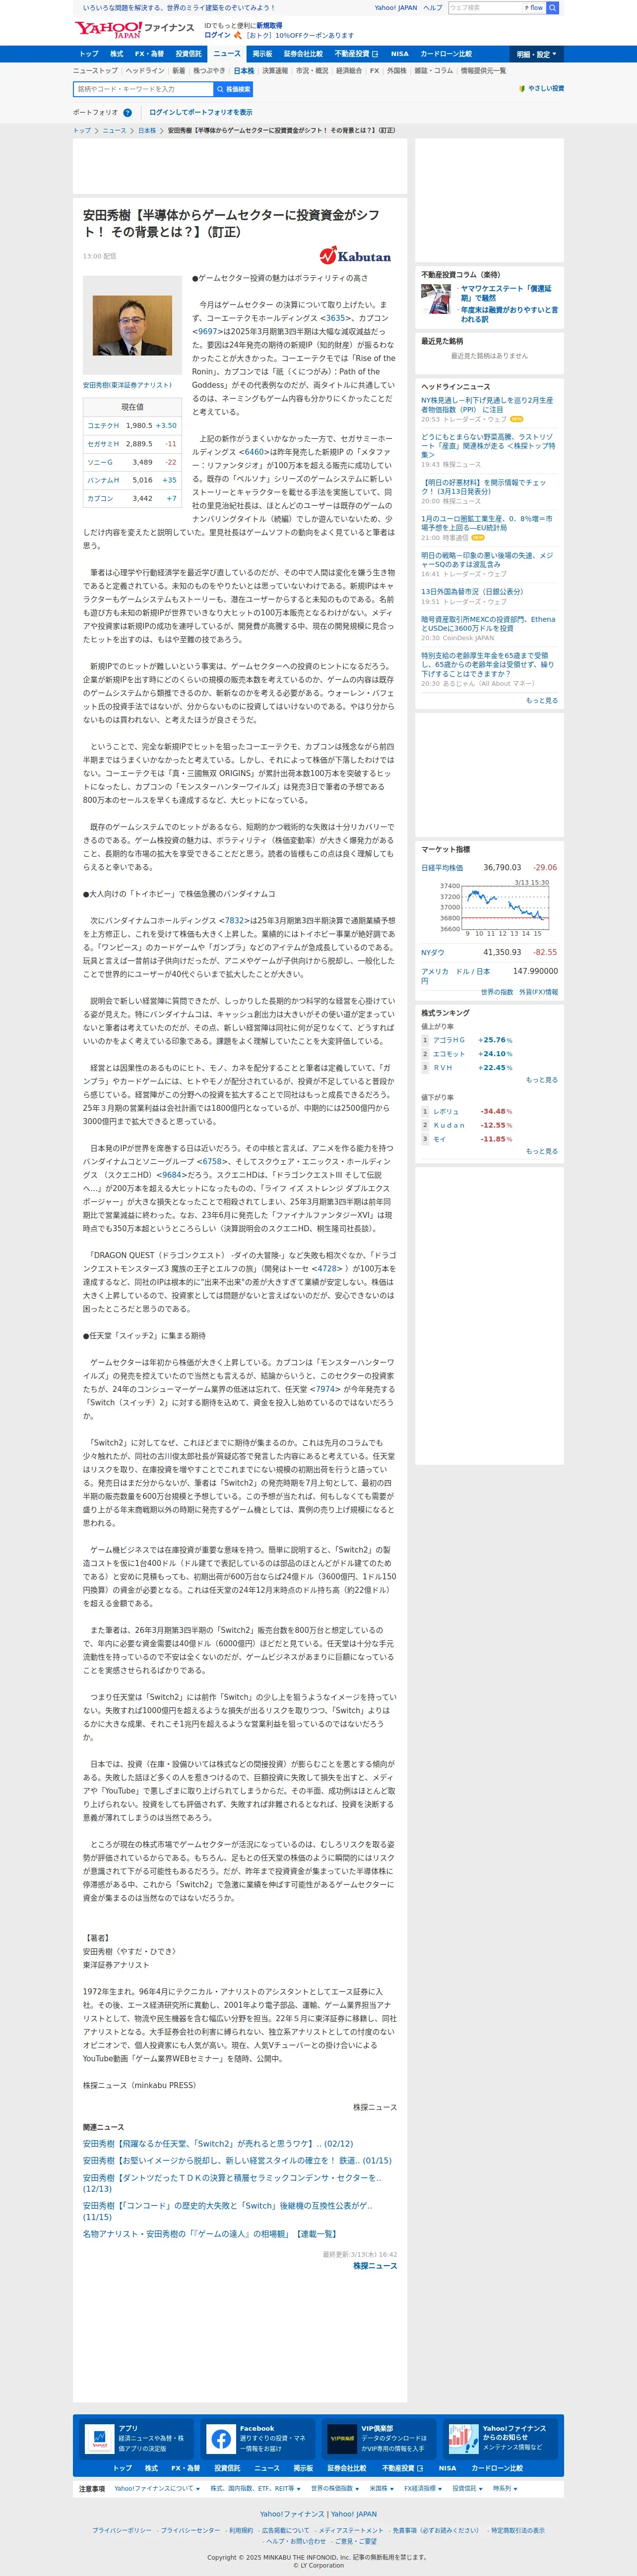Open headline about 暗号資産取引所MEXC investment
637x2576 pixels.
pyautogui.click(x=488, y=624)
